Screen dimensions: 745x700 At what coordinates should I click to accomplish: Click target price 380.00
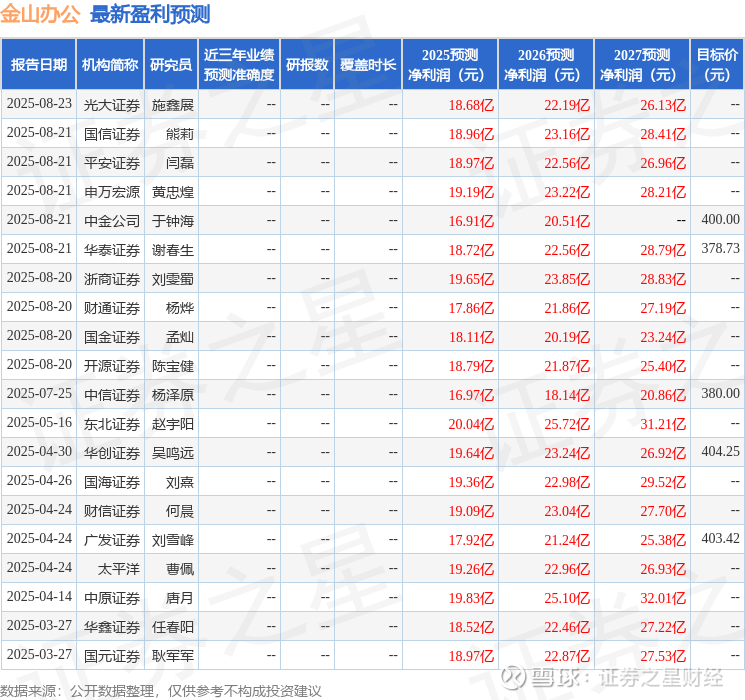pyautogui.click(x=720, y=393)
